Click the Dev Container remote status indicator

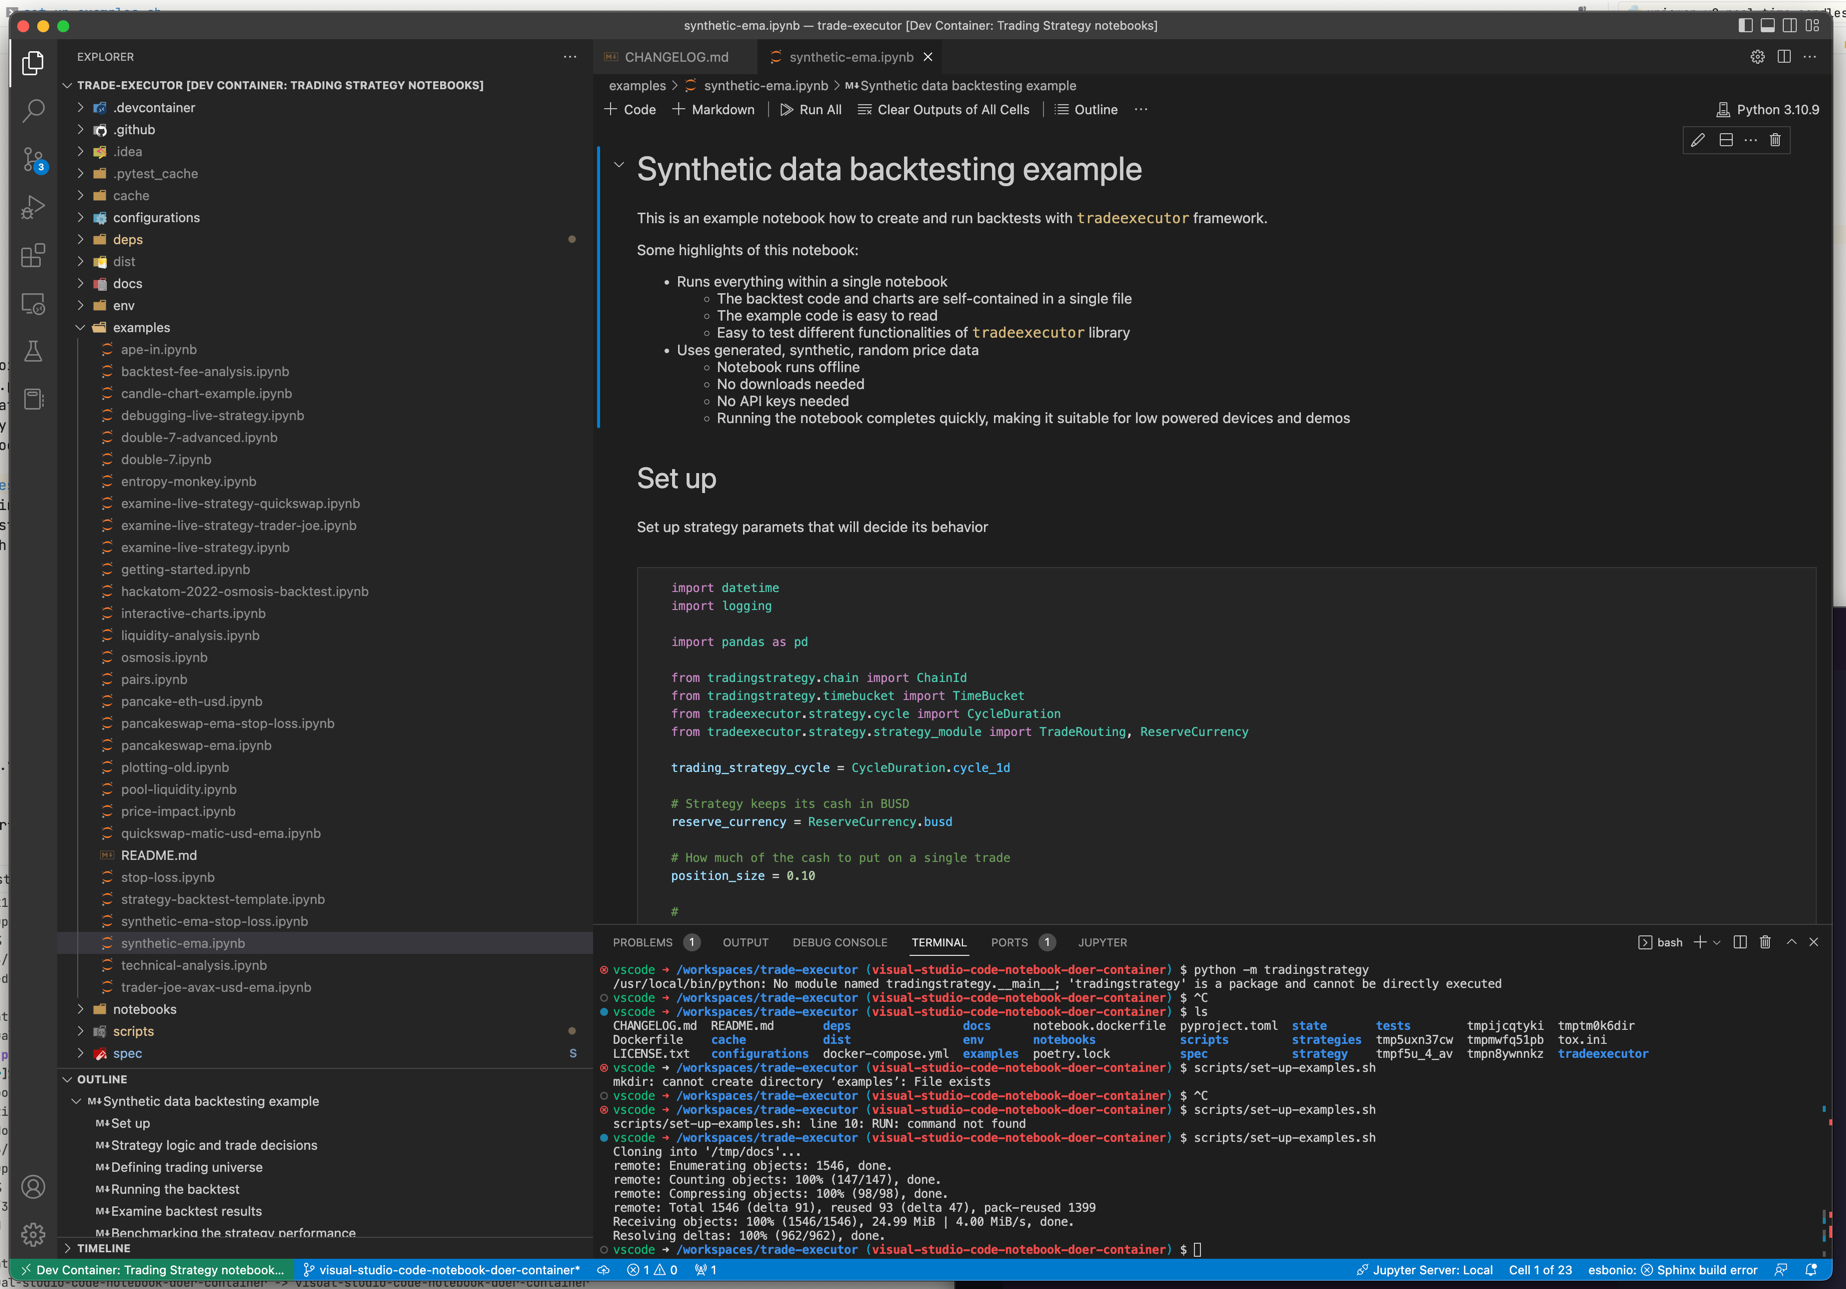[153, 1270]
